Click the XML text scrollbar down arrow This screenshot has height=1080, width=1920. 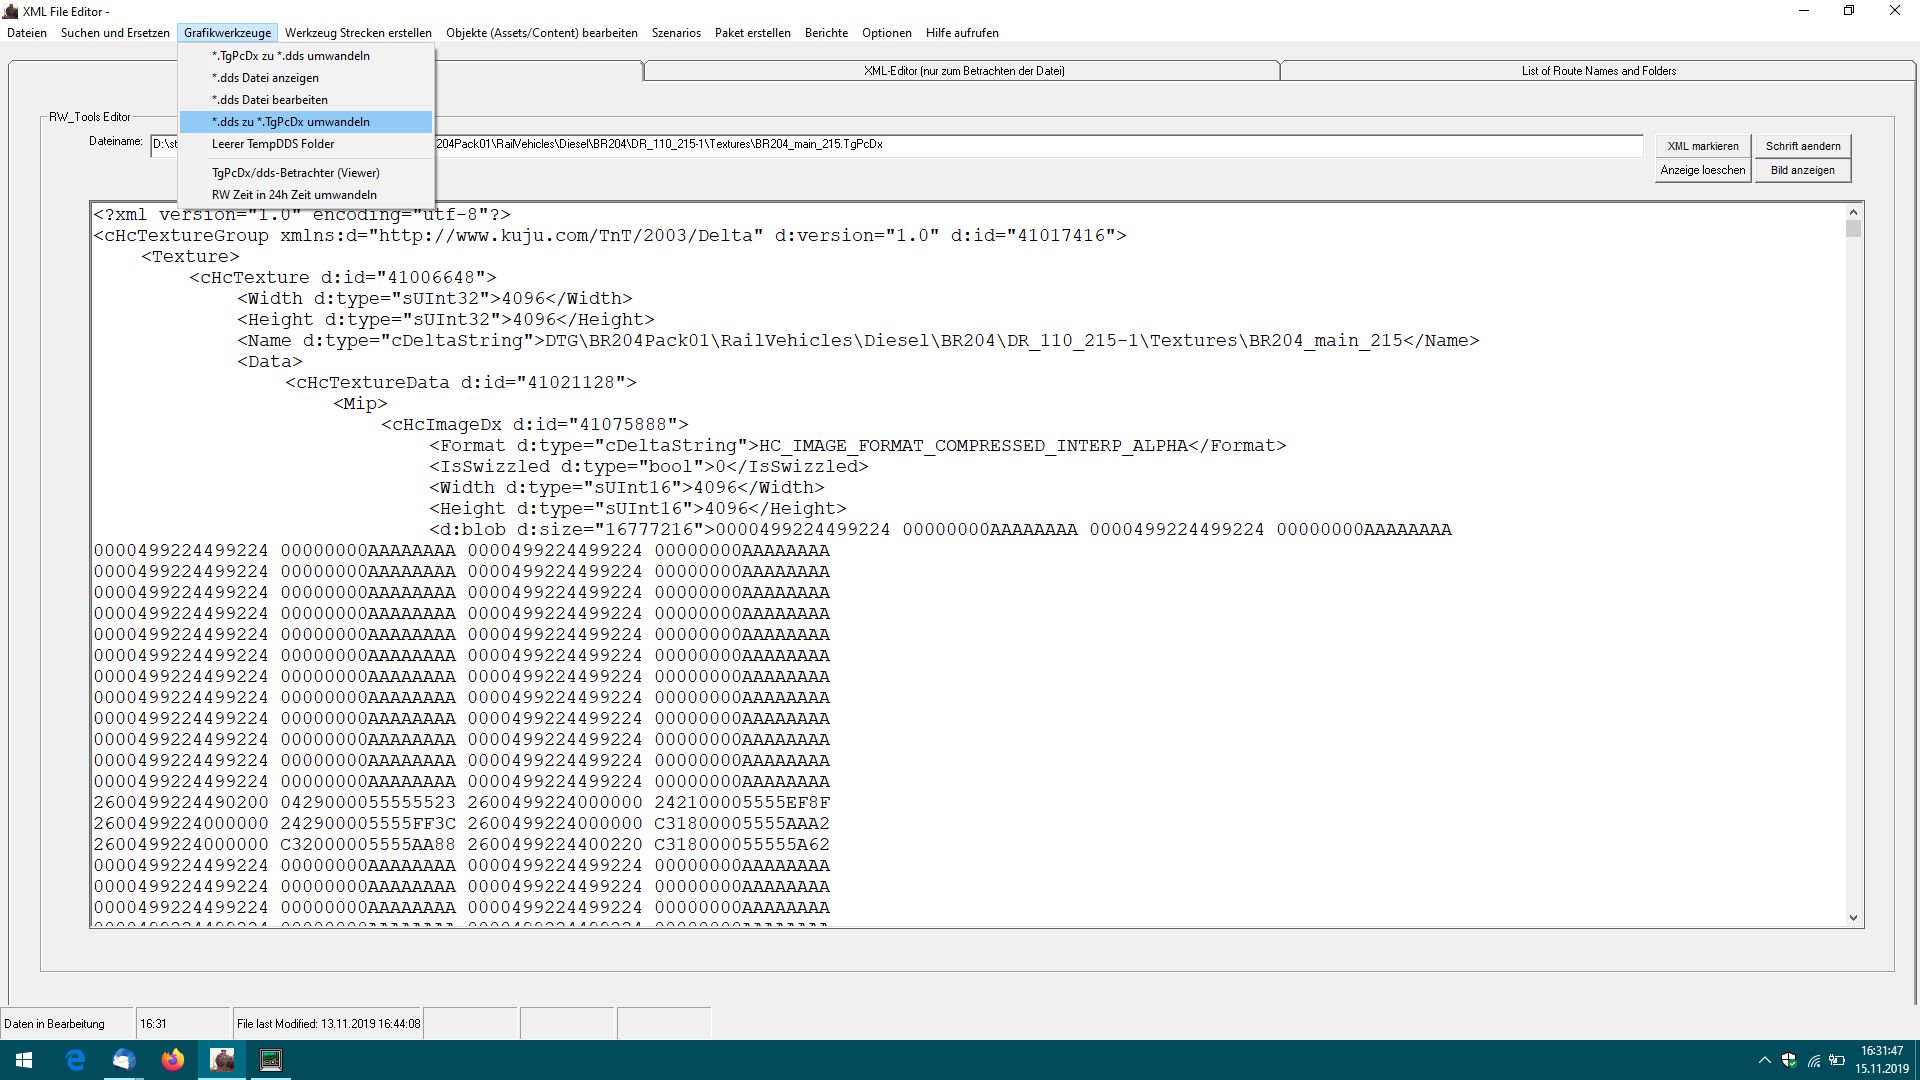1853,918
